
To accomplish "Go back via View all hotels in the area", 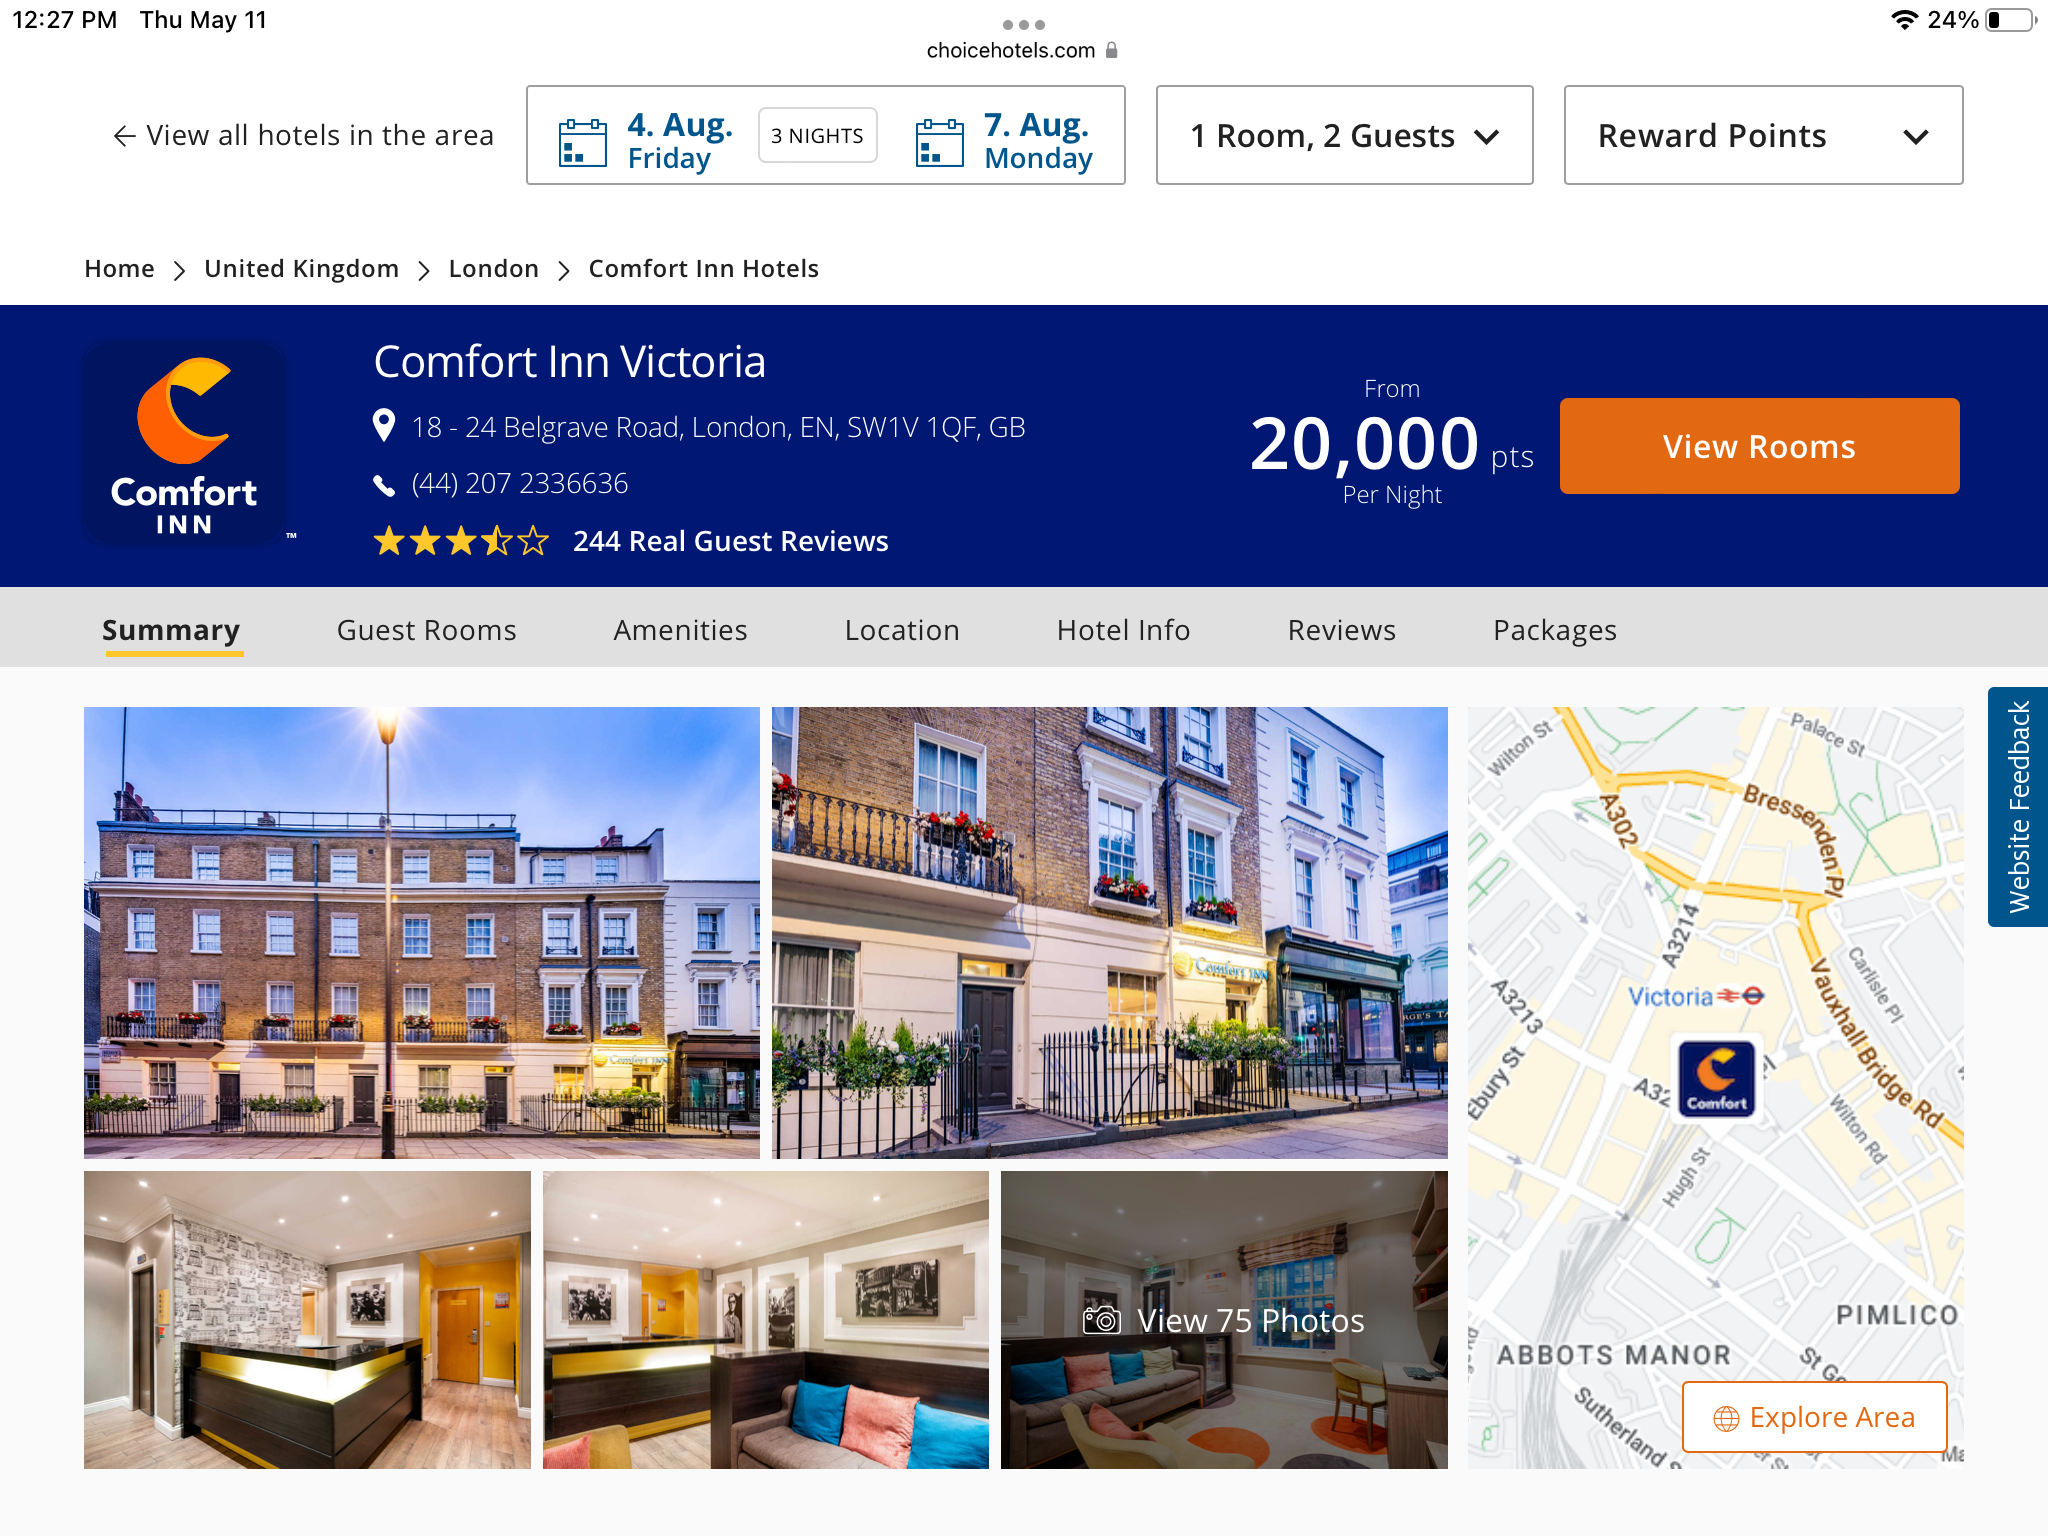I will coord(303,135).
